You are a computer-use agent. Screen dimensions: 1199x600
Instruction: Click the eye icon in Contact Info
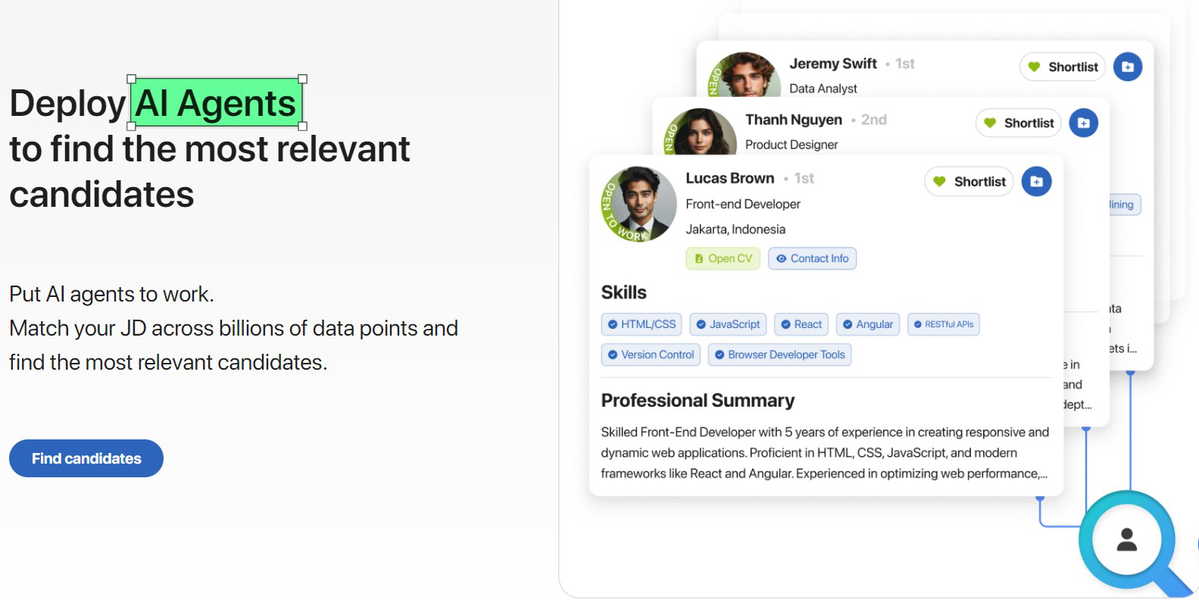click(x=781, y=259)
